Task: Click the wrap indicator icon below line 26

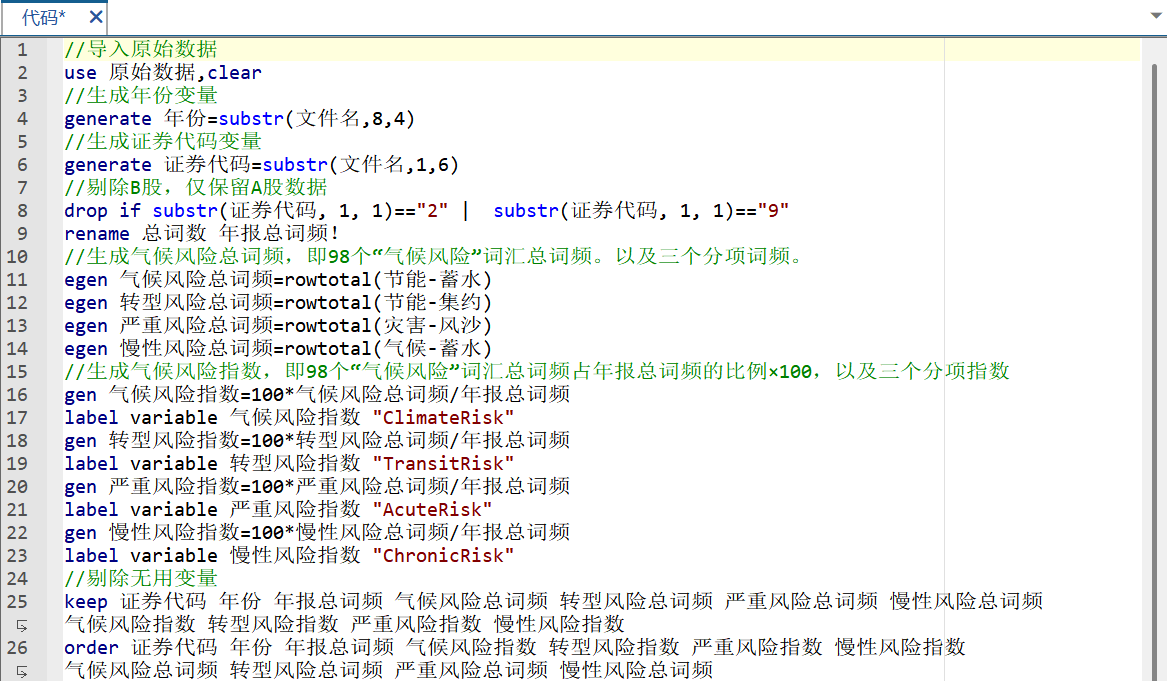Action: point(22,671)
